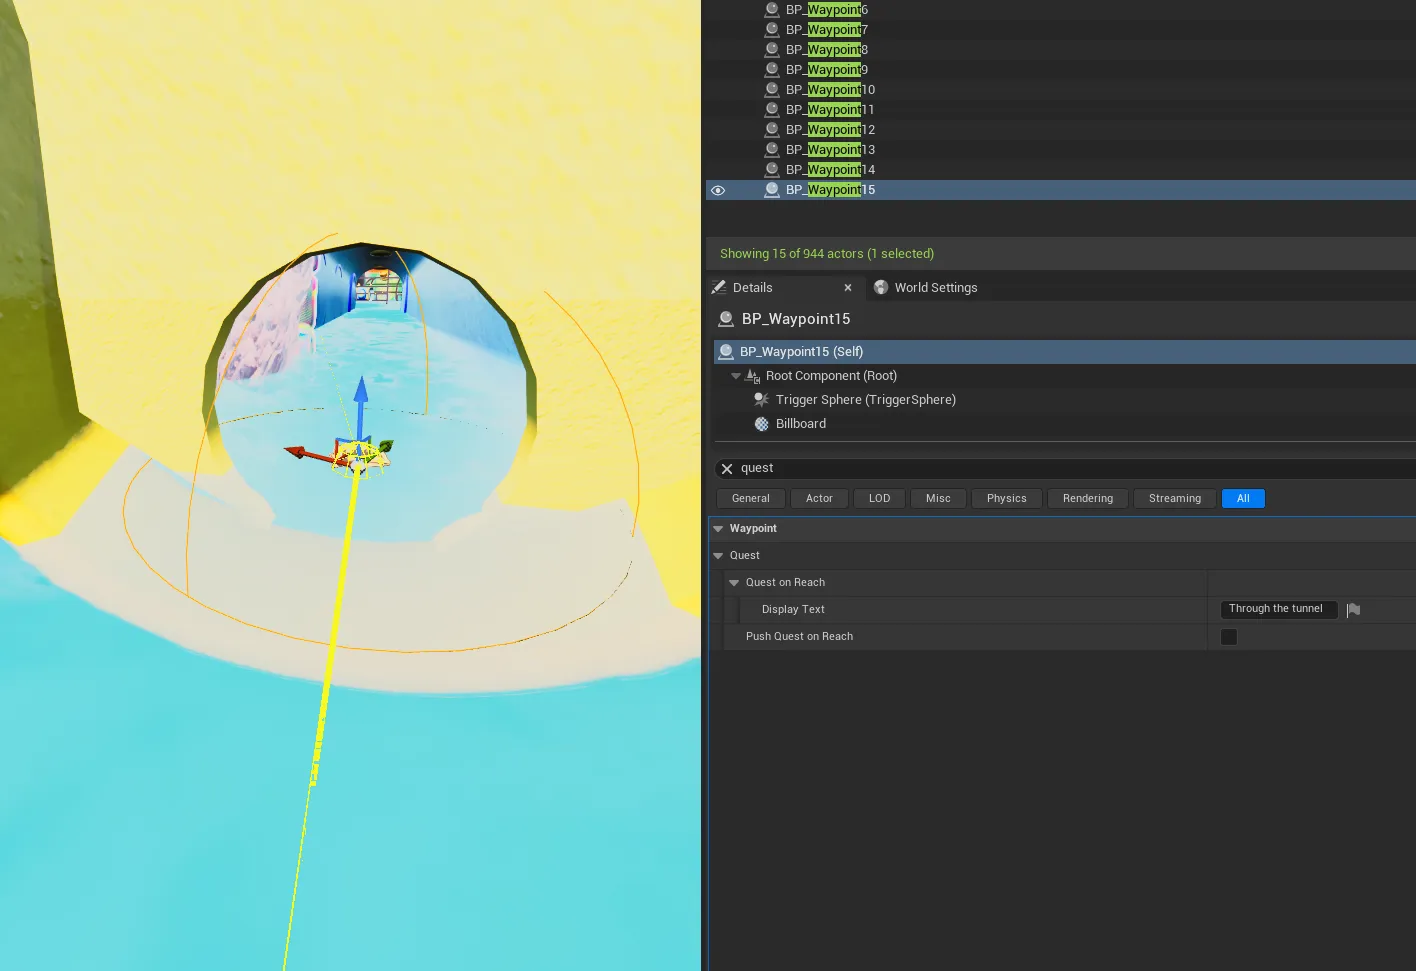The image size is (1416, 971).
Task: Collapse the Waypoint category
Action: click(x=718, y=529)
